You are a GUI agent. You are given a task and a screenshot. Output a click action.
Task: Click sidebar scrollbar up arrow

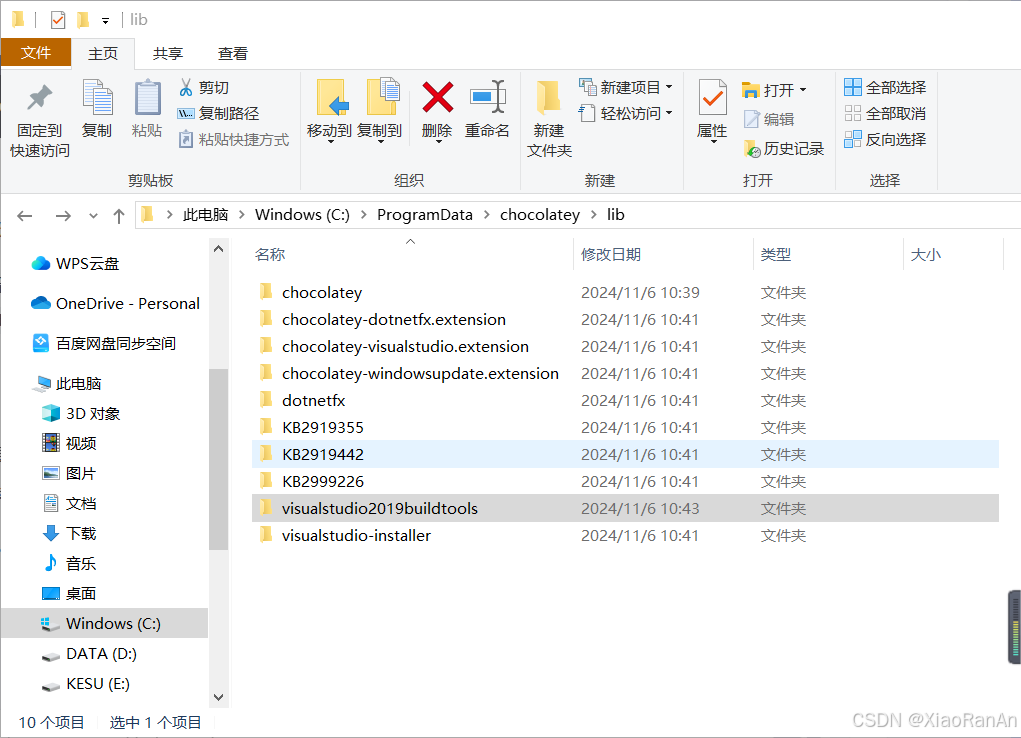[x=219, y=249]
